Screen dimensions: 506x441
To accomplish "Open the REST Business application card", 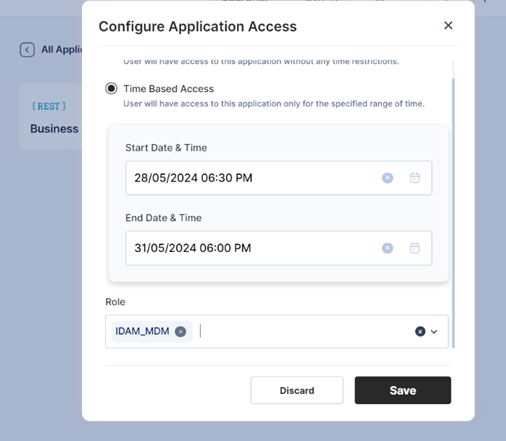I will click(x=51, y=116).
